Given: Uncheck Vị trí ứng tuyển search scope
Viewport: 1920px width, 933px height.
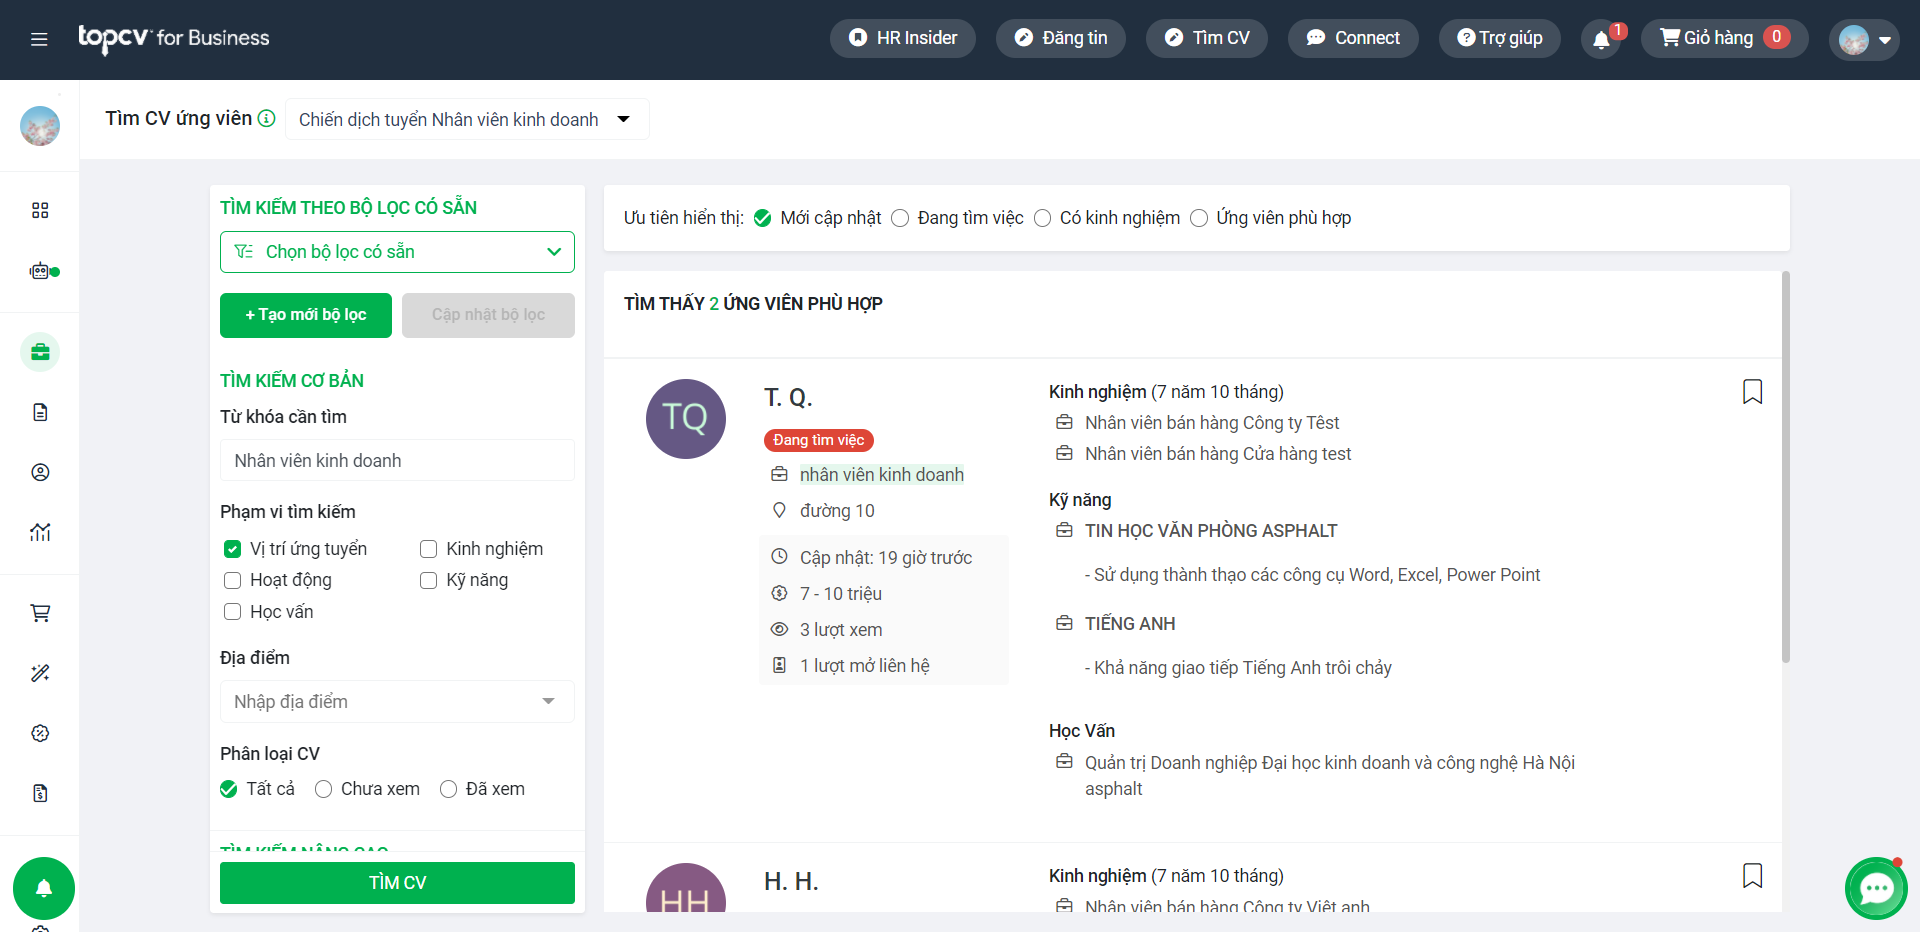Looking at the screenshot, I should 232,549.
